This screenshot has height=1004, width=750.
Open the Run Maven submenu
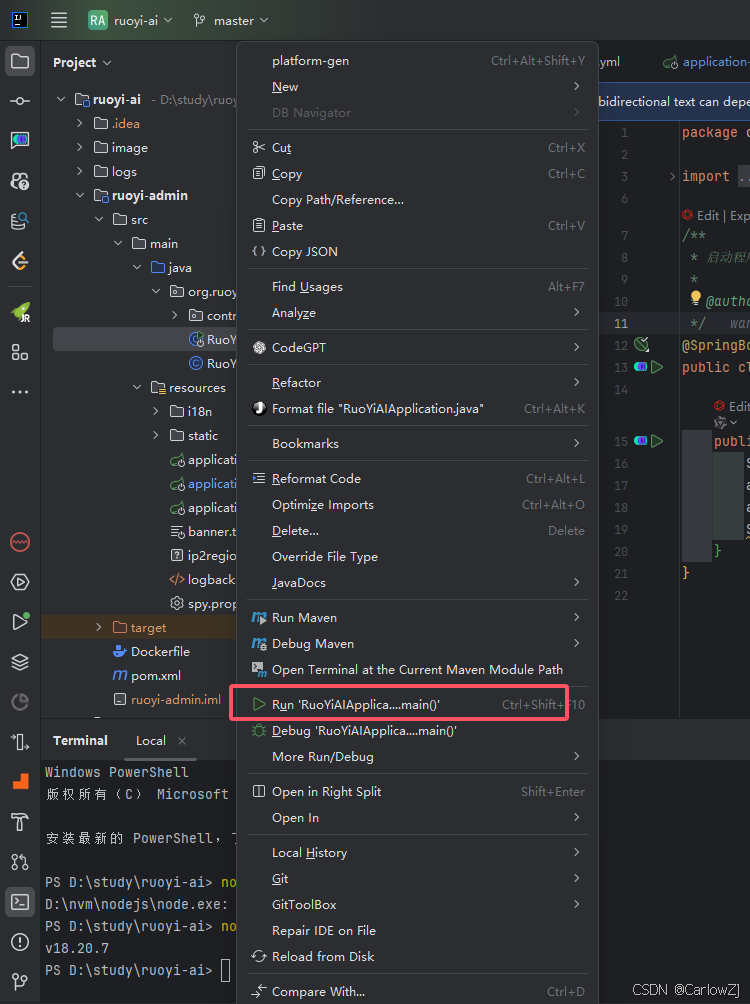coord(417,617)
